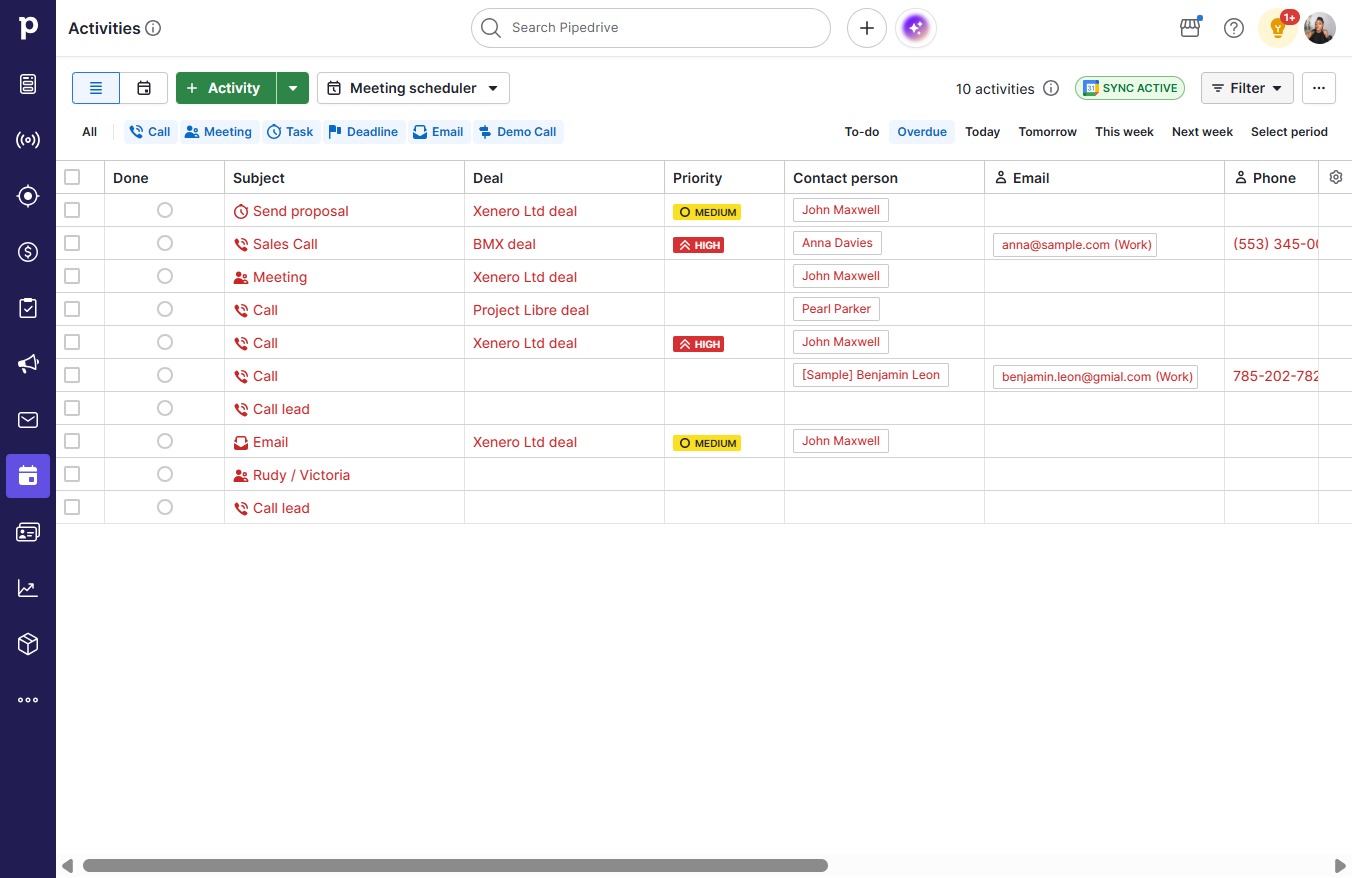Click the left arrow of the horizontal scrollbar

click(67, 865)
